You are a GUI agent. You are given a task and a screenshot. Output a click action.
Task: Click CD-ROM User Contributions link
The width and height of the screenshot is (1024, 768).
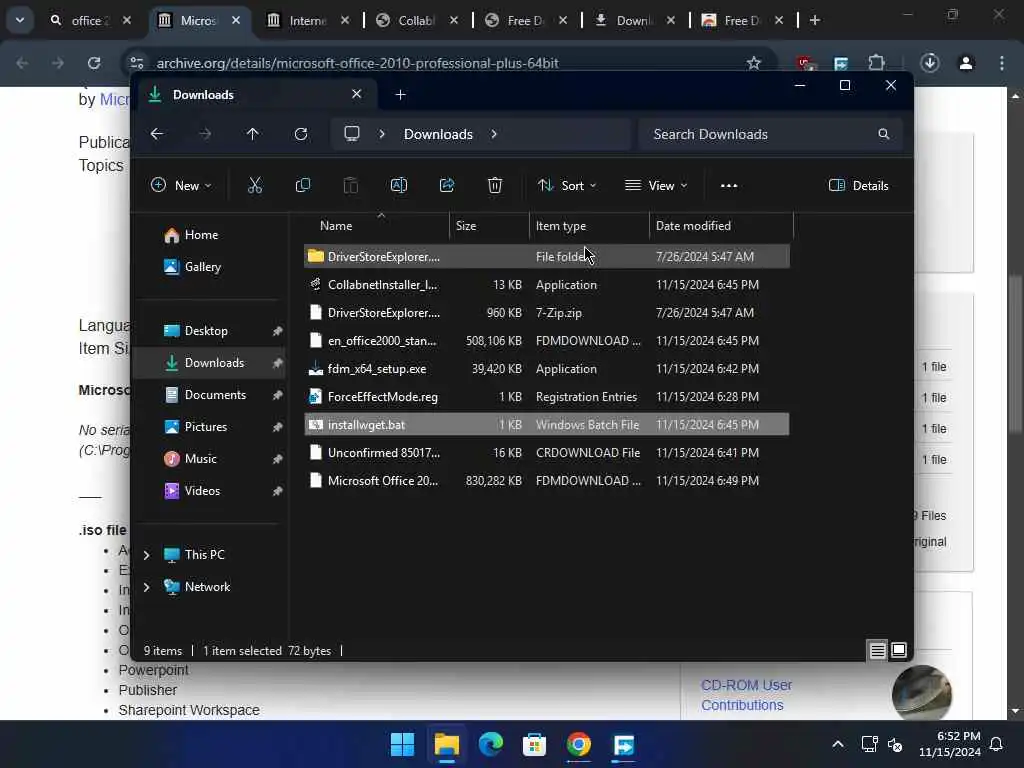pos(746,695)
